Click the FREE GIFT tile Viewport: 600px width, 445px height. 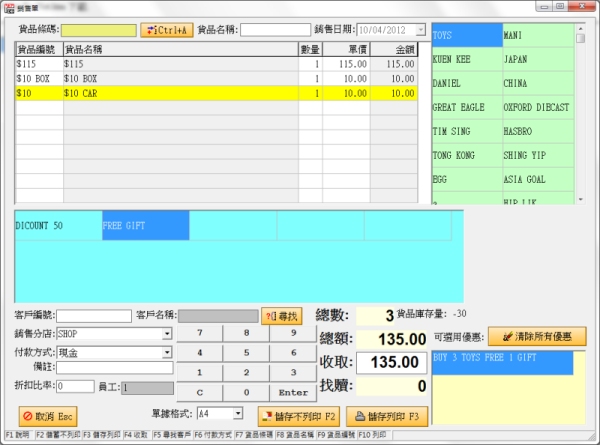146,226
